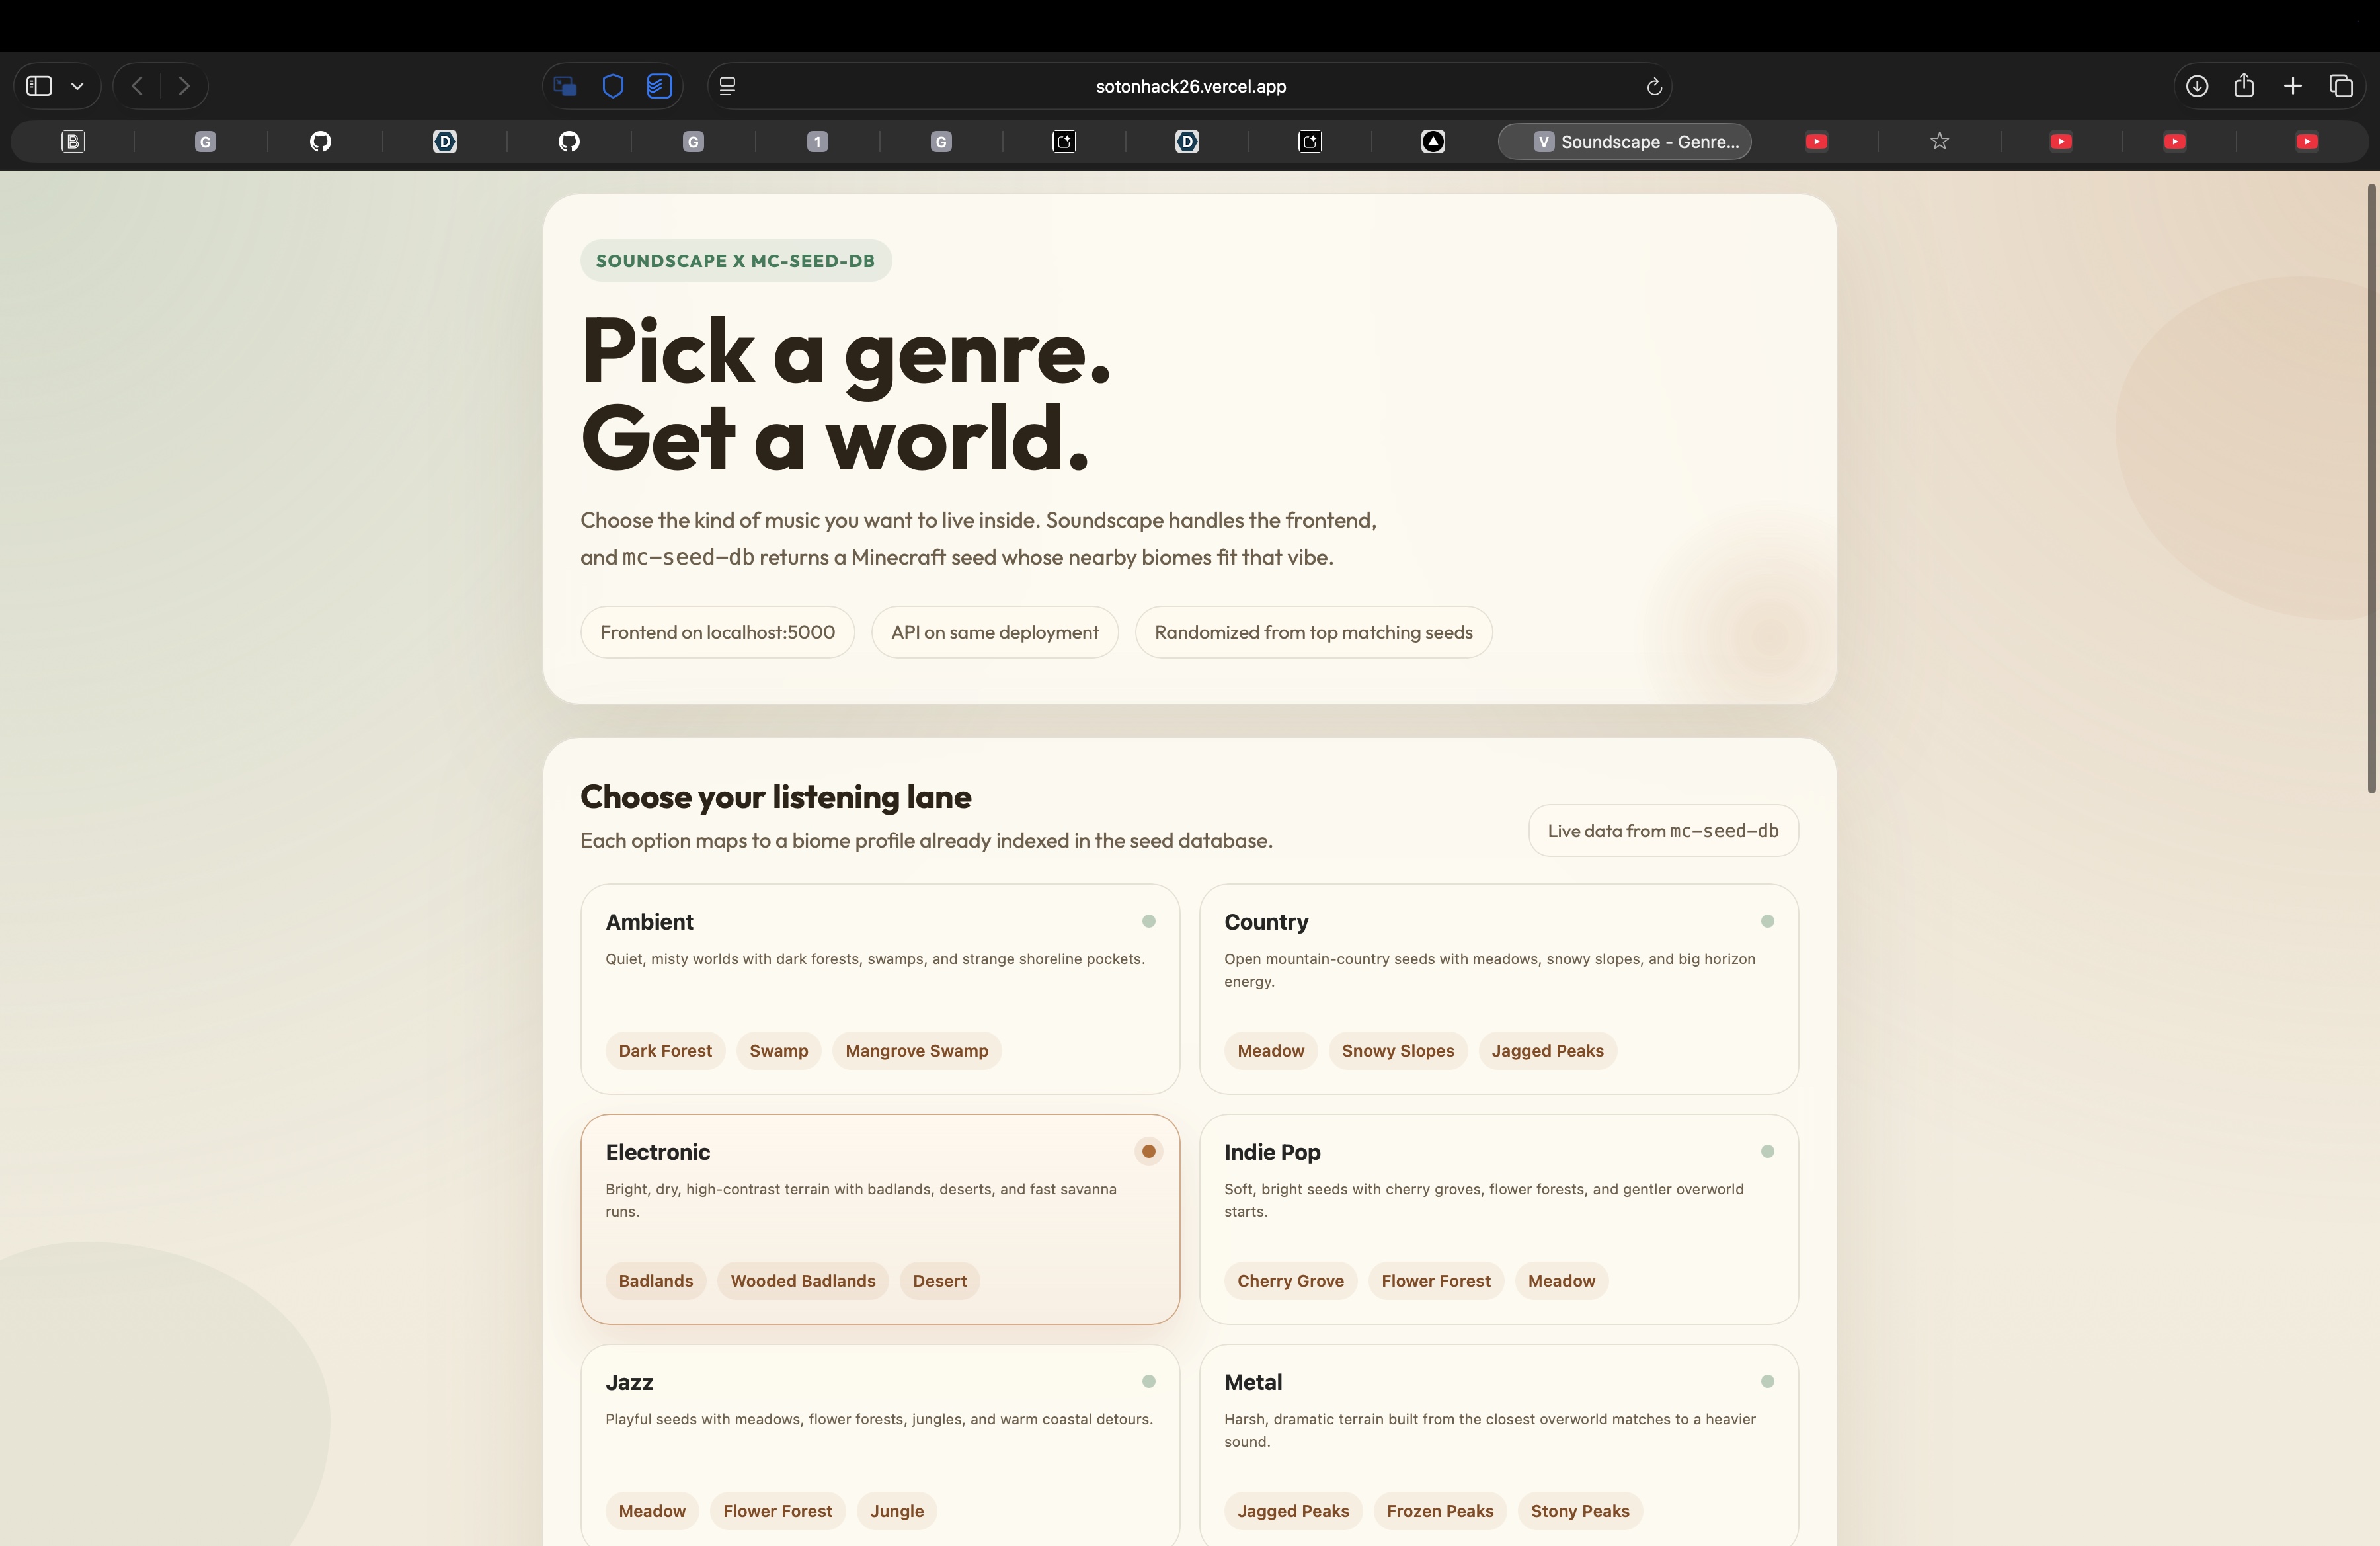Viewport: 2380px width, 1546px height.
Task: Open the page reader menu icon in address bar
Action: pos(728,87)
